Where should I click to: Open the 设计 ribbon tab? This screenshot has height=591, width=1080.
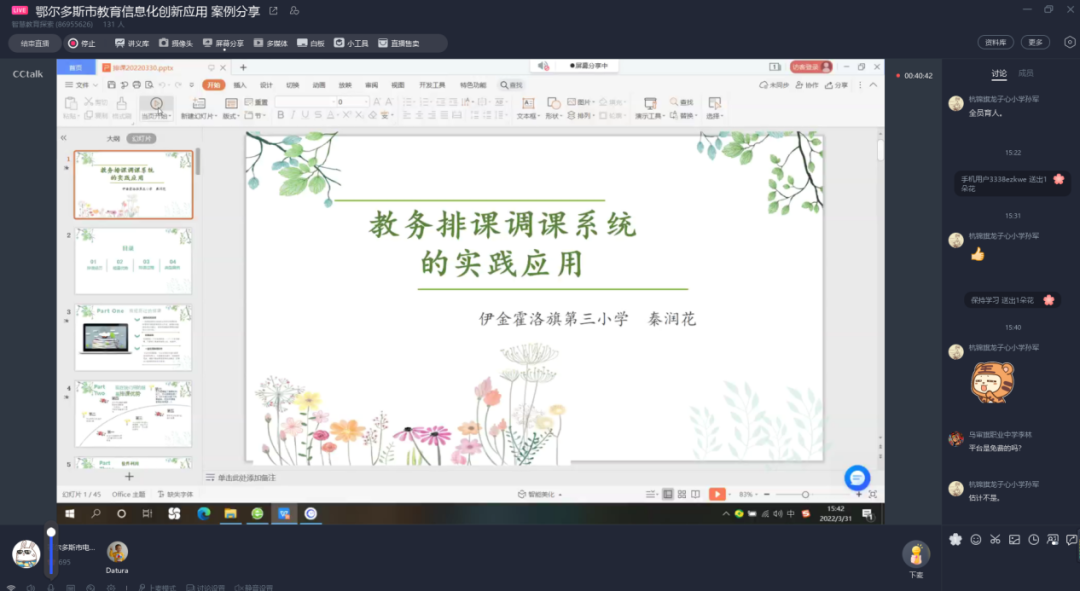(266, 85)
